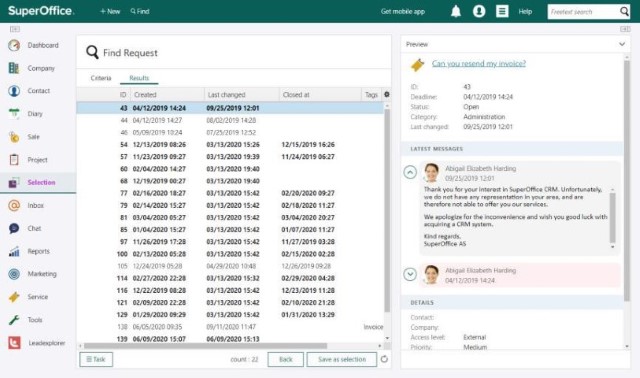This screenshot has width=640, height=378.
Task: Select the Results tab
Action: pyautogui.click(x=139, y=78)
